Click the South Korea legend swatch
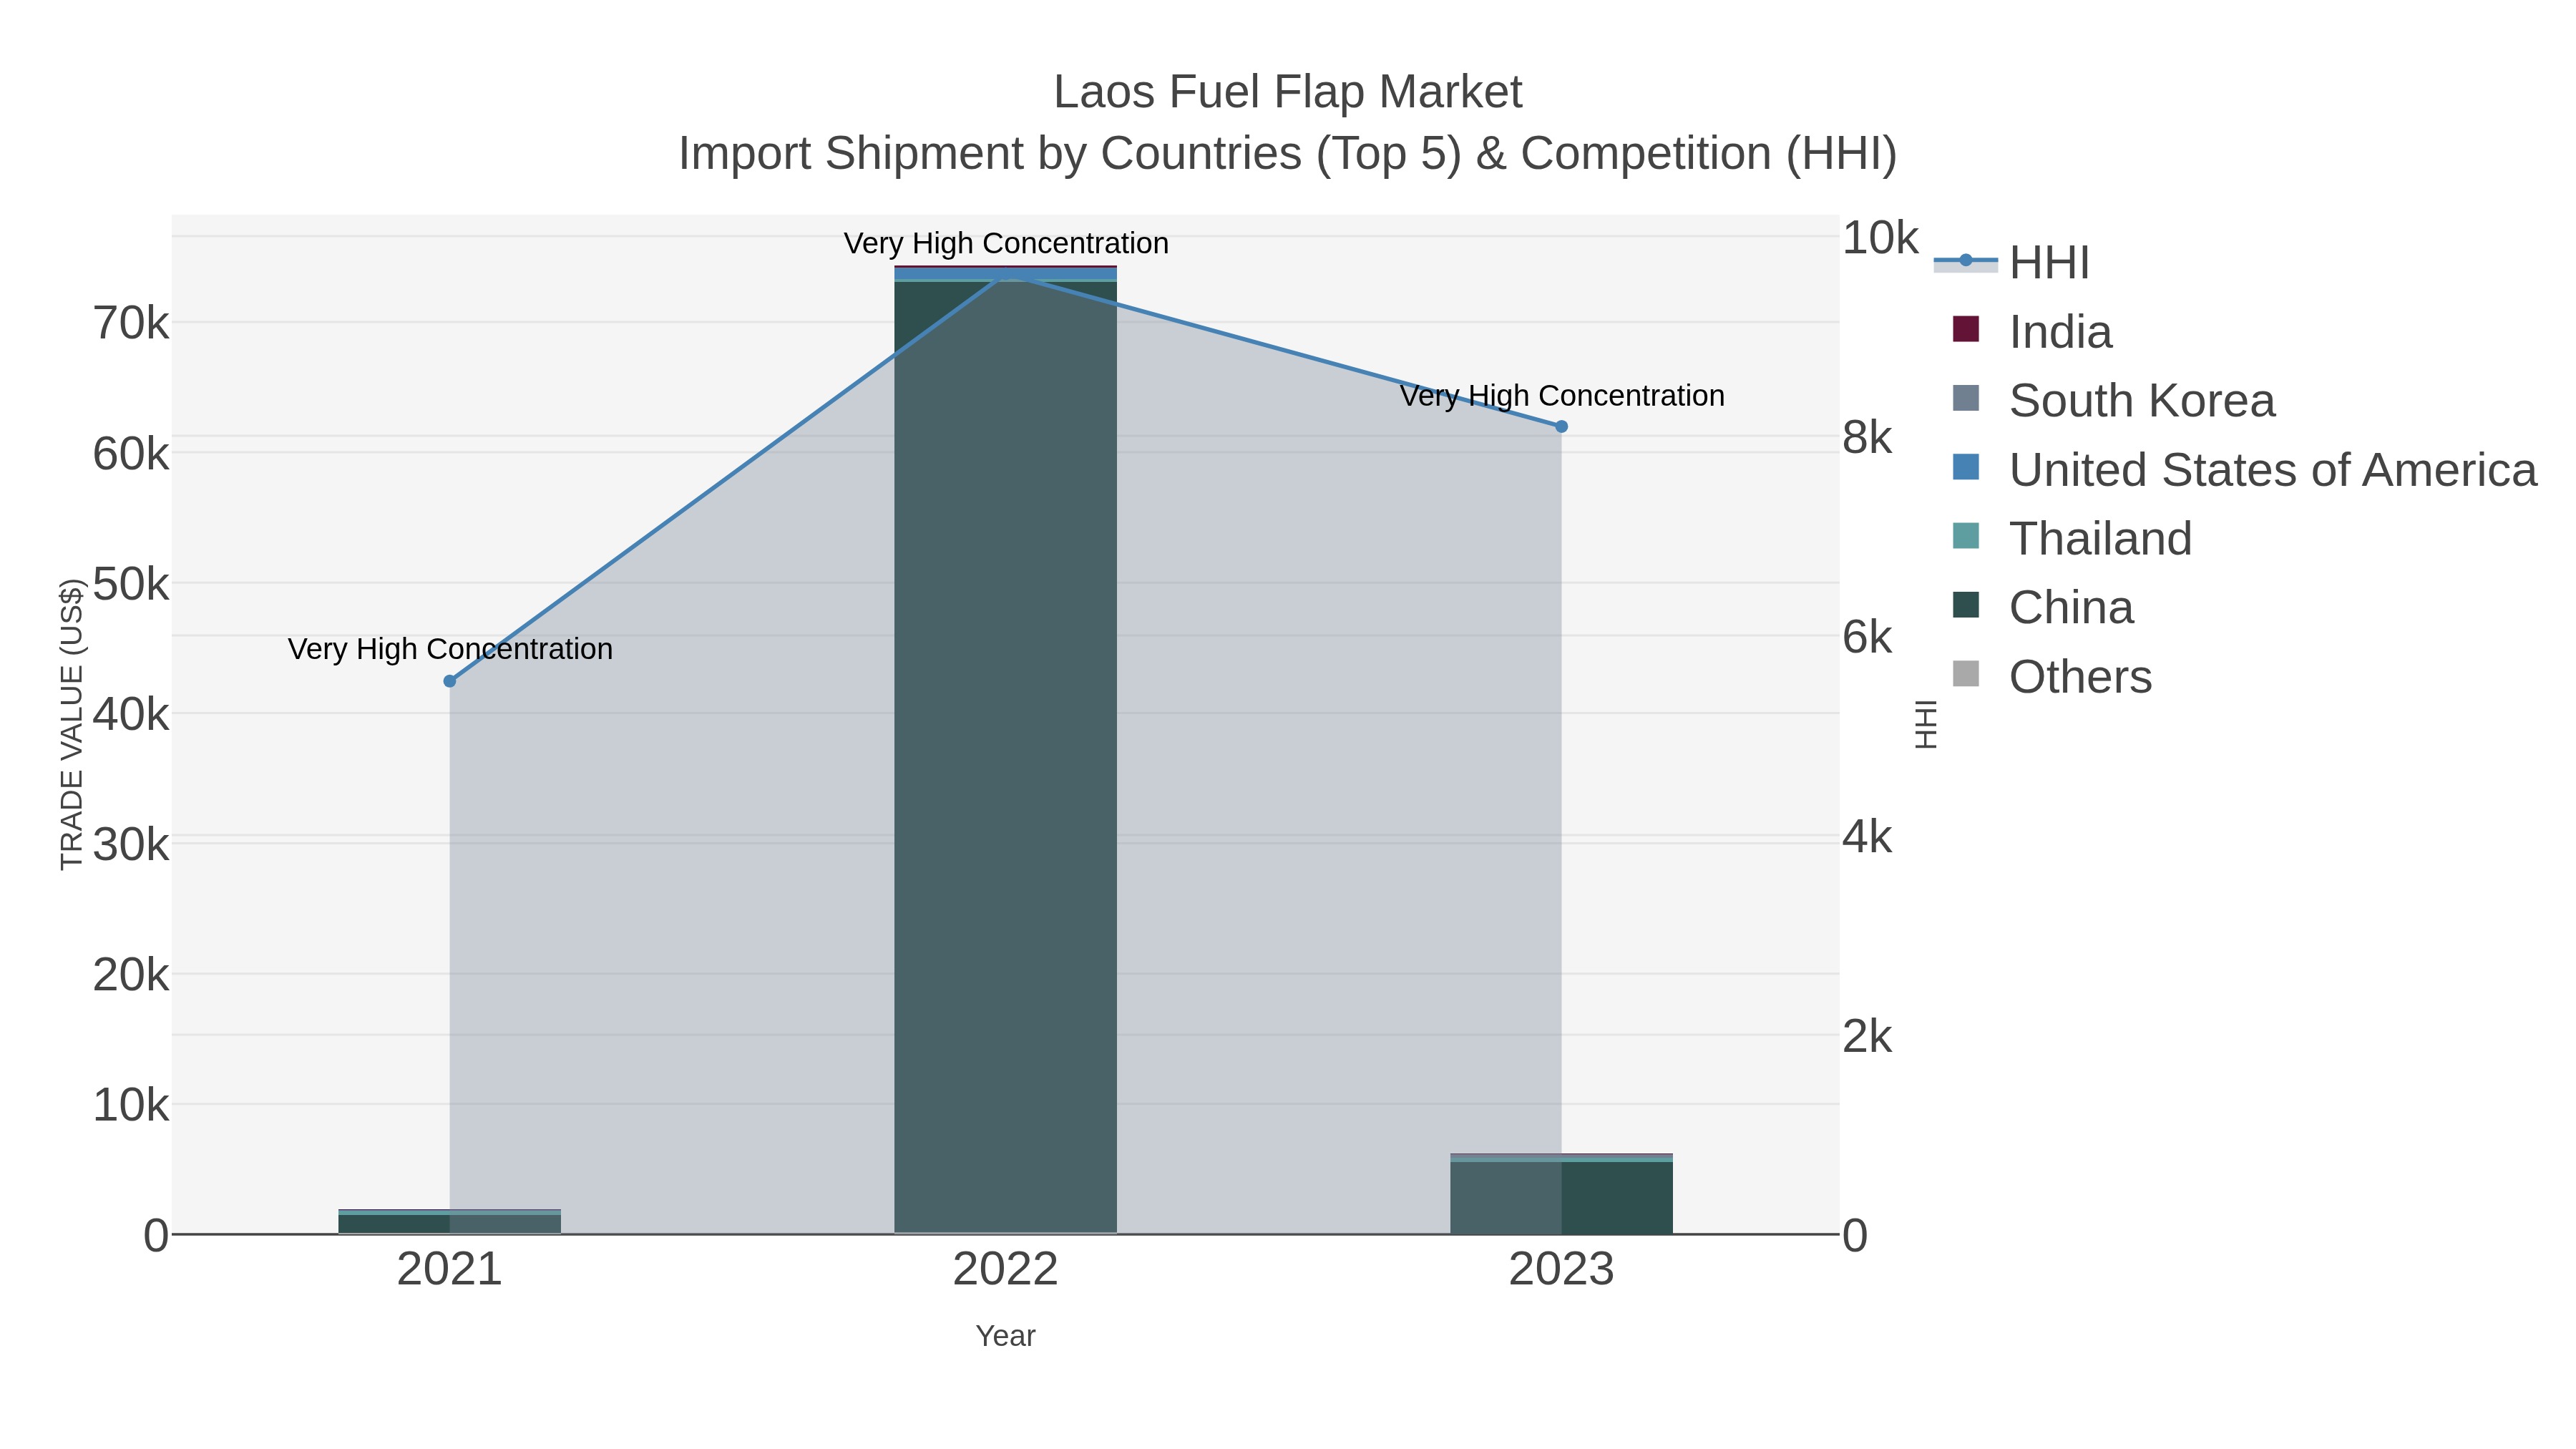This screenshot has width=2576, height=1449. coord(1966,398)
